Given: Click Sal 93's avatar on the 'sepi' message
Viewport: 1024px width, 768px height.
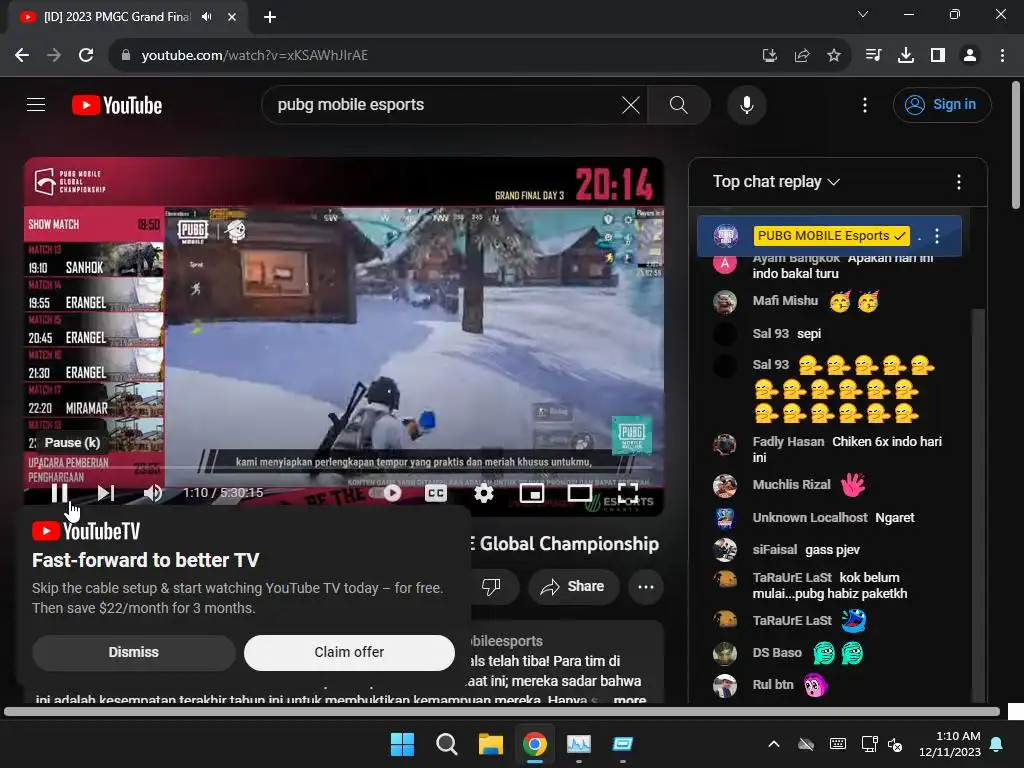Looking at the screenshot, I should point(725,334).
